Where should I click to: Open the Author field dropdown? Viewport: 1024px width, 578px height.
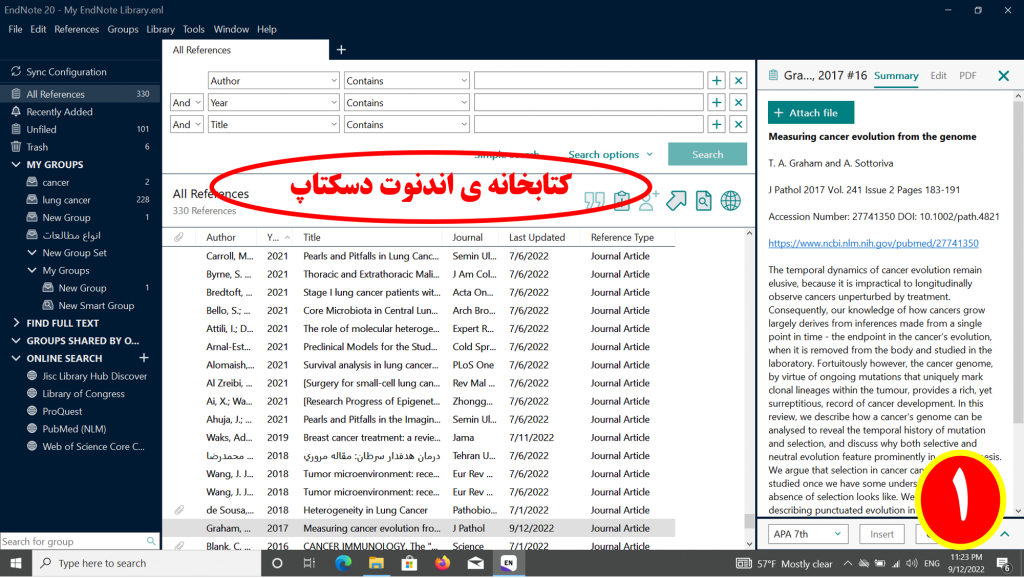tap(274, 81)
